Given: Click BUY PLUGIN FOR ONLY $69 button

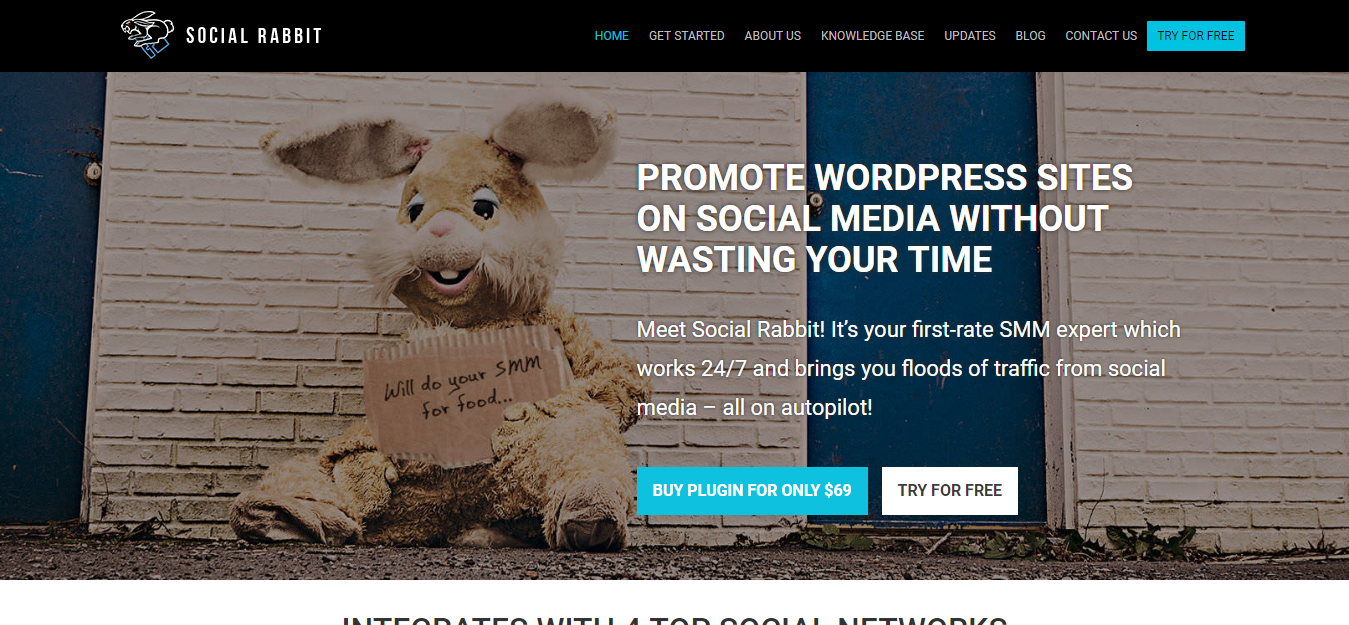Looking at the screenshot, I should pos(752,491).
